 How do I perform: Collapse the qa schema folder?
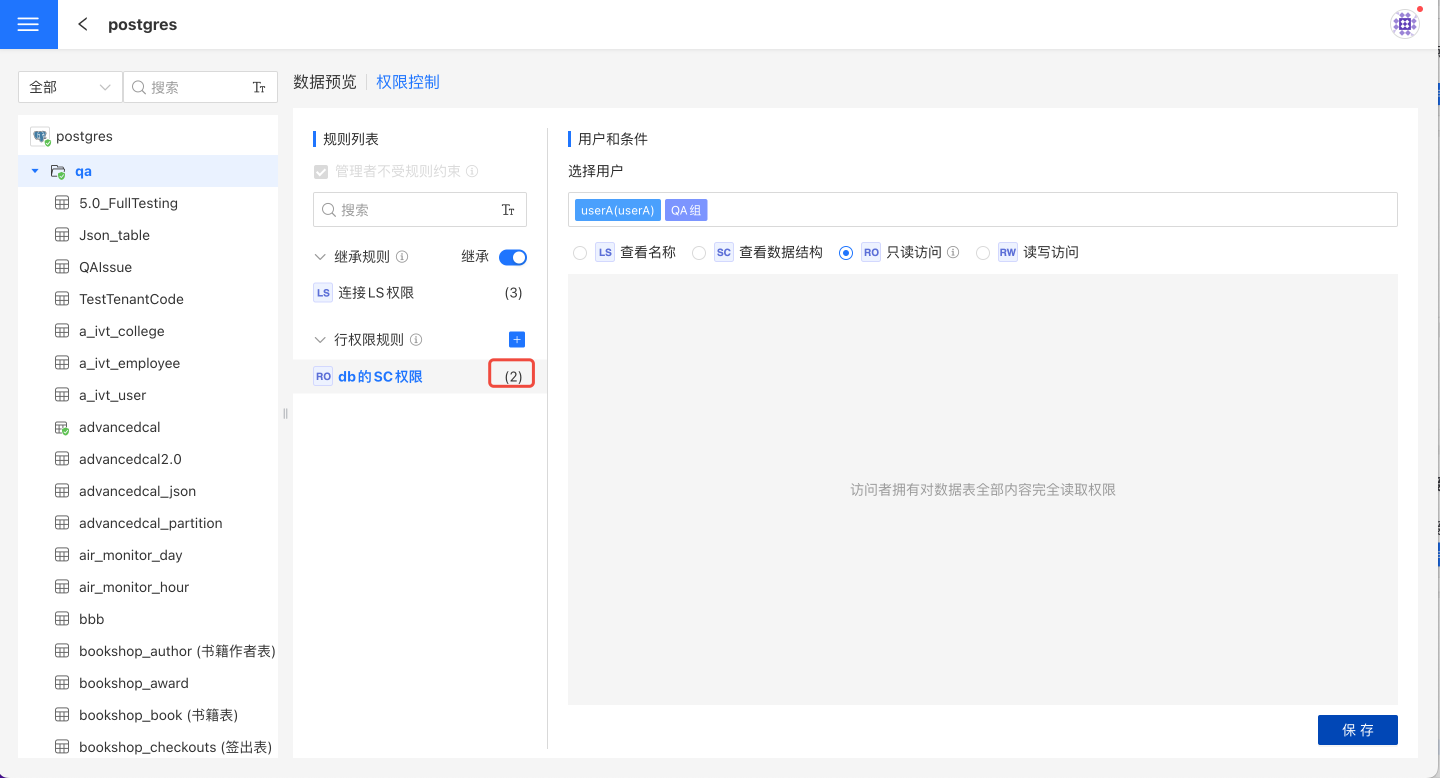35,171
